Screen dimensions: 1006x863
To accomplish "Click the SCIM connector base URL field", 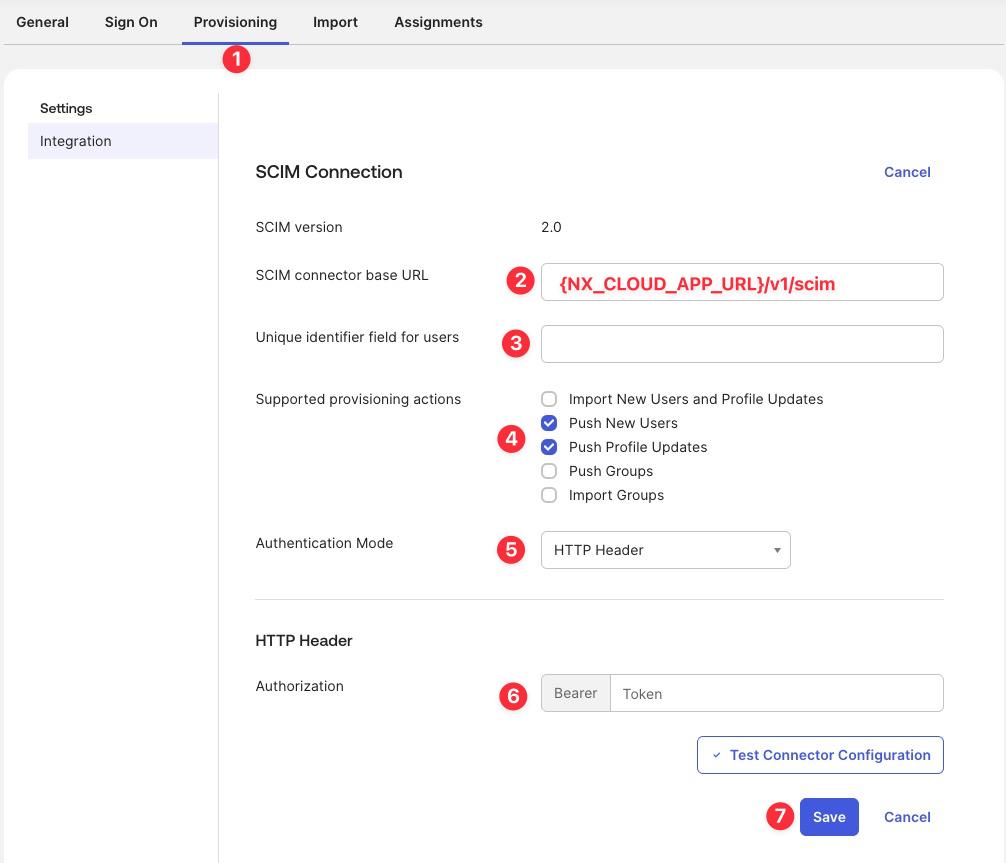I will [x=741, y=283].
